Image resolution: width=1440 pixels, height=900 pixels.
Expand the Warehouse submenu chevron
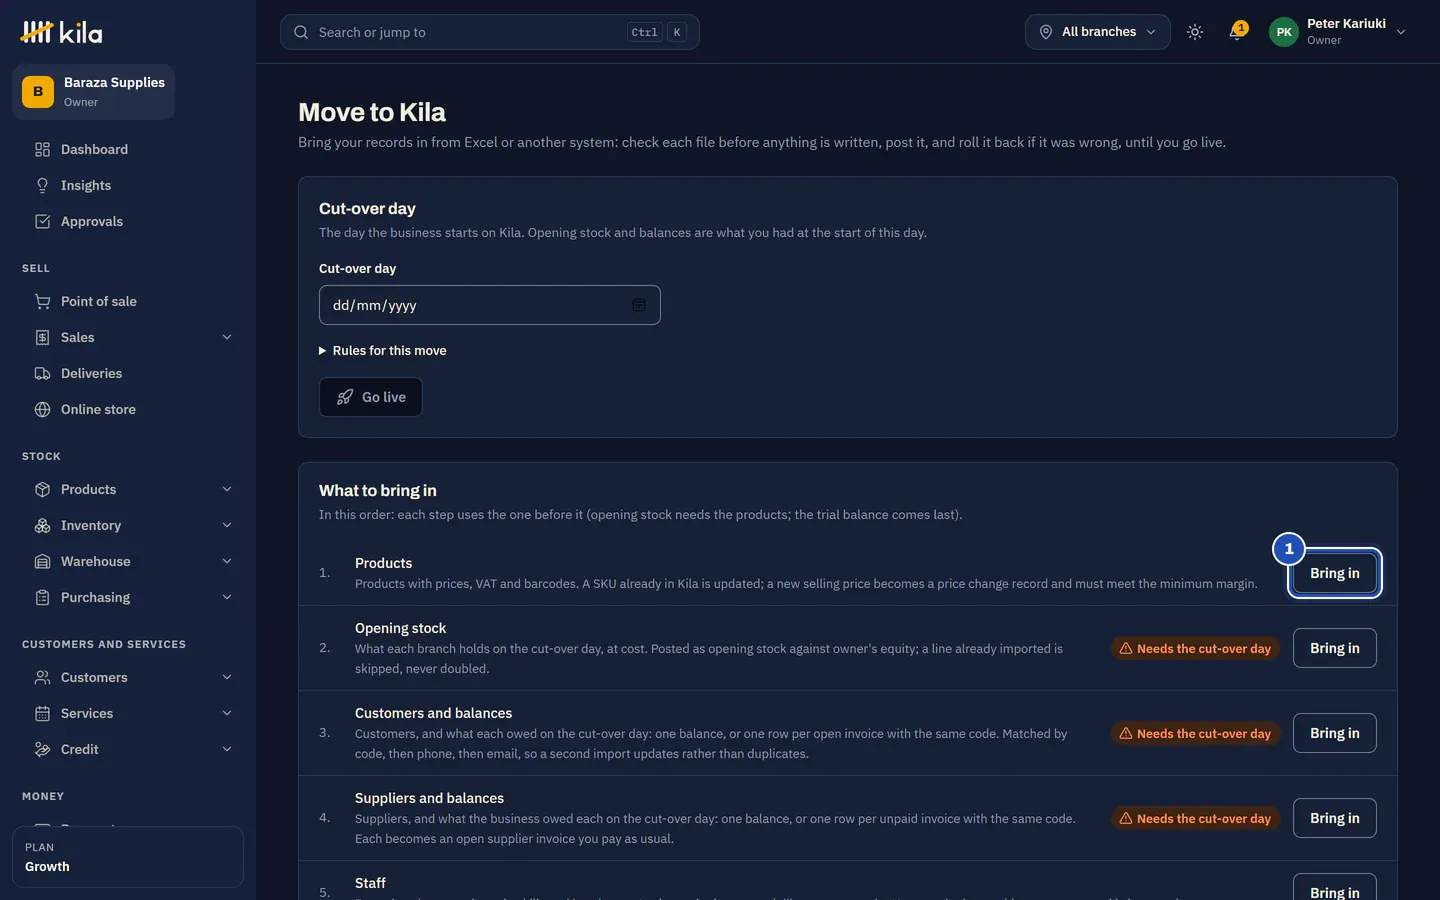click(x=227, y=561)
